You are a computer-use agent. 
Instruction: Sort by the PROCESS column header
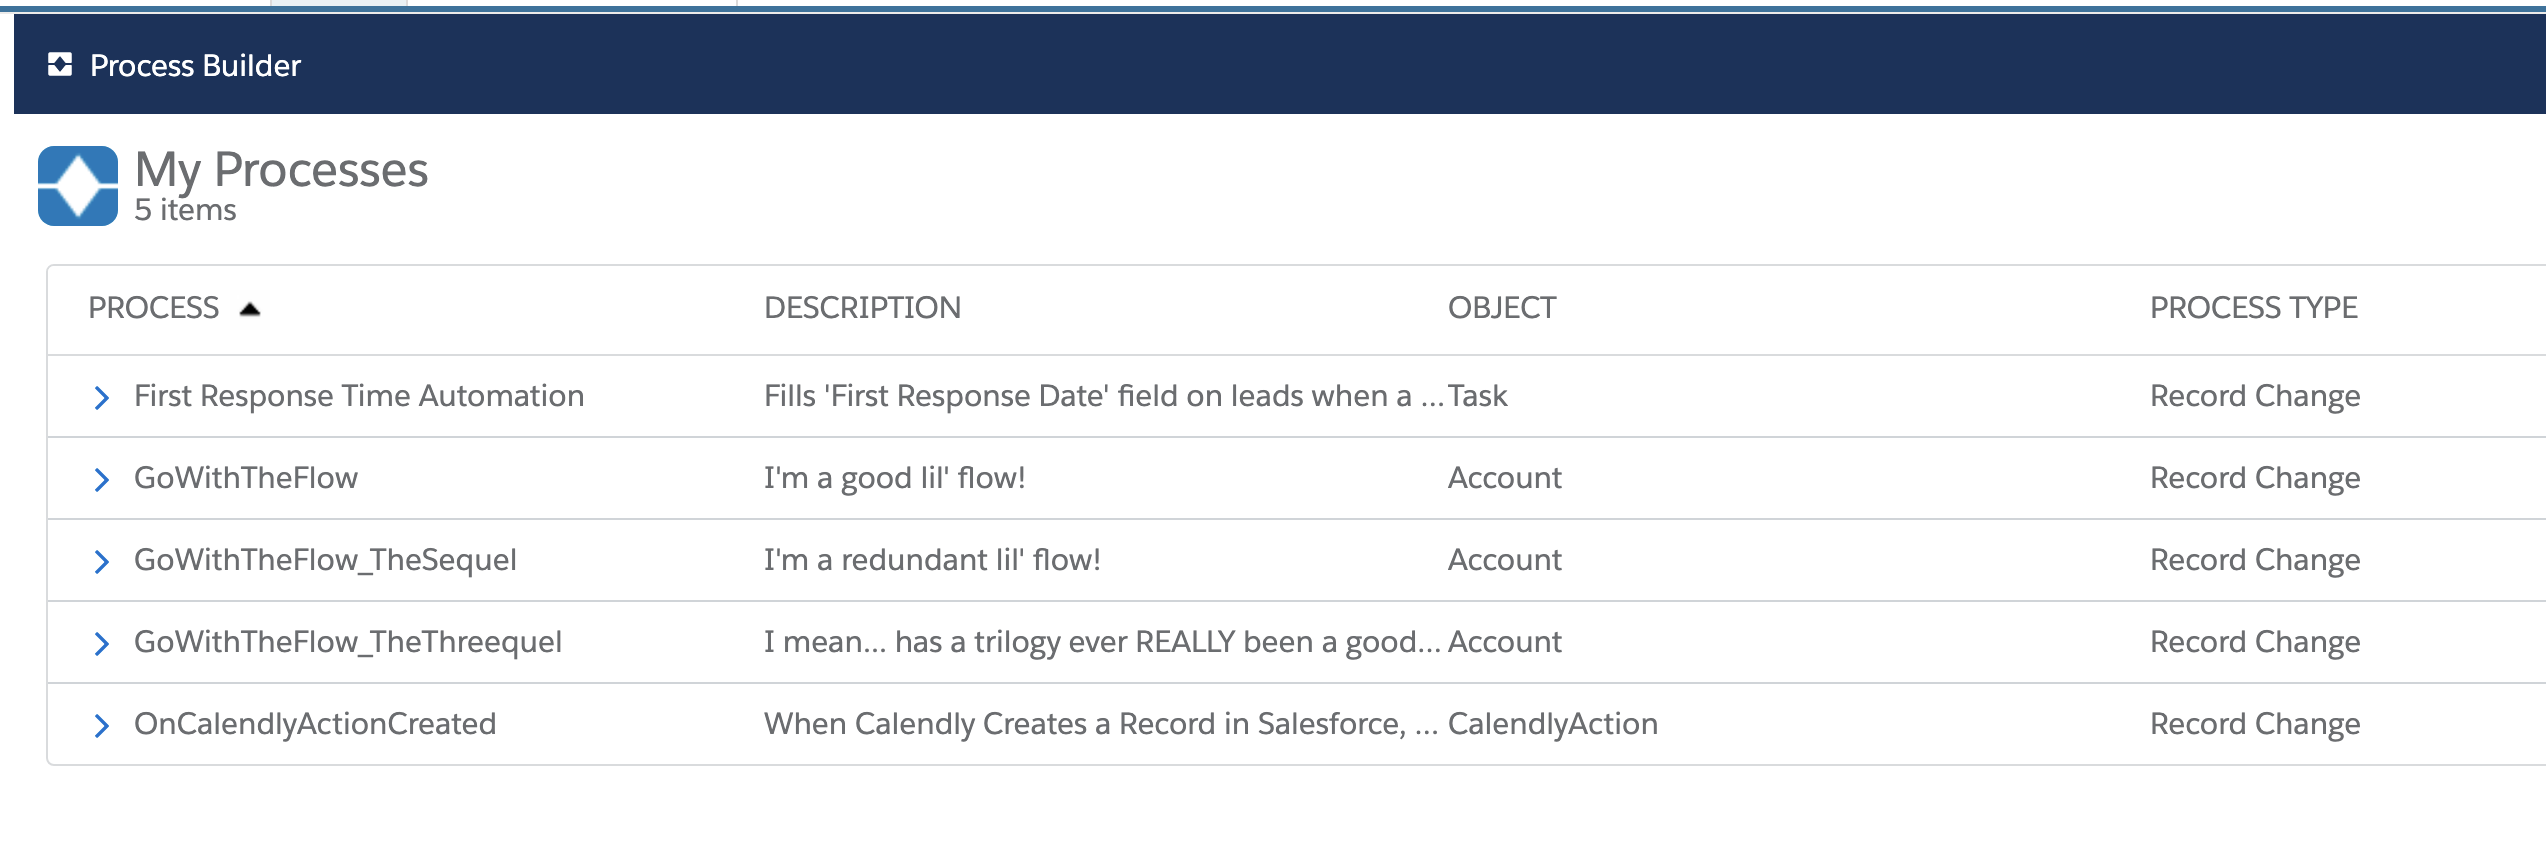point(154,308)
